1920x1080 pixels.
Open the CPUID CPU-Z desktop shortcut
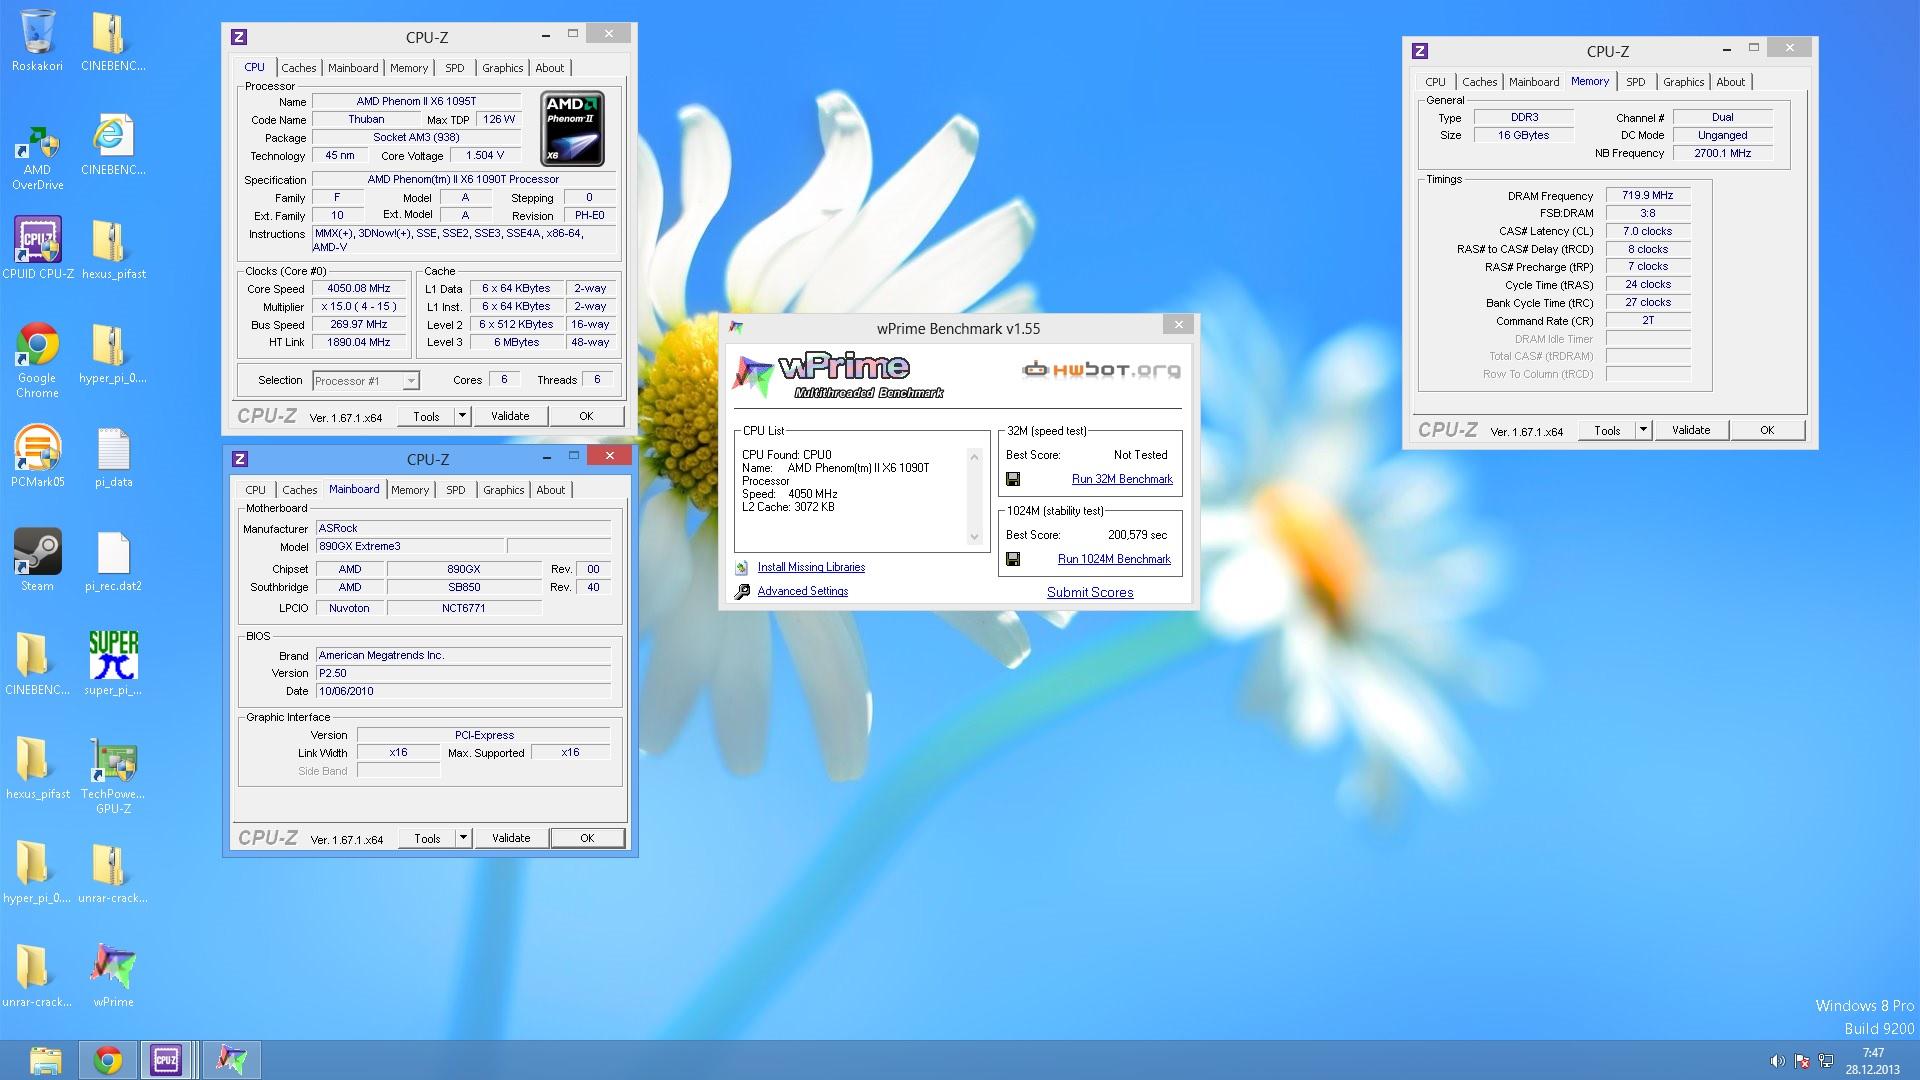(37, 248)
